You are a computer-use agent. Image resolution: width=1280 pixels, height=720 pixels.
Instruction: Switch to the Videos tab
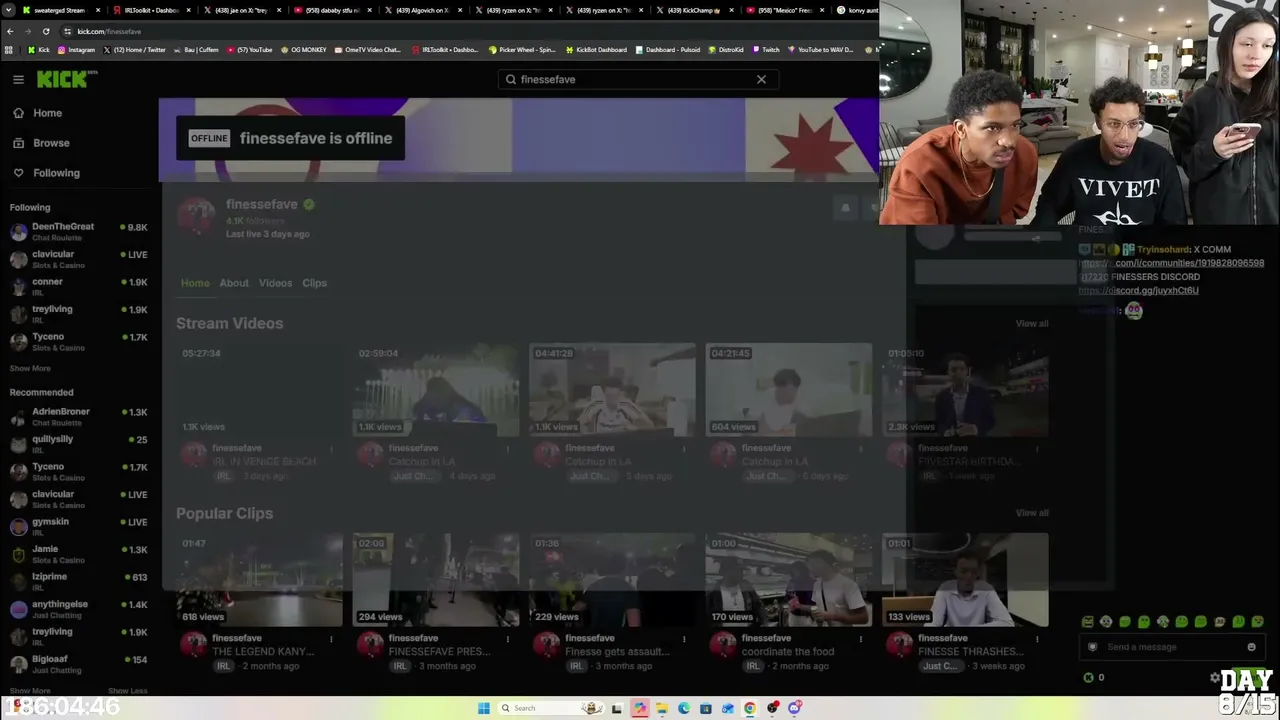coord(275,283)
